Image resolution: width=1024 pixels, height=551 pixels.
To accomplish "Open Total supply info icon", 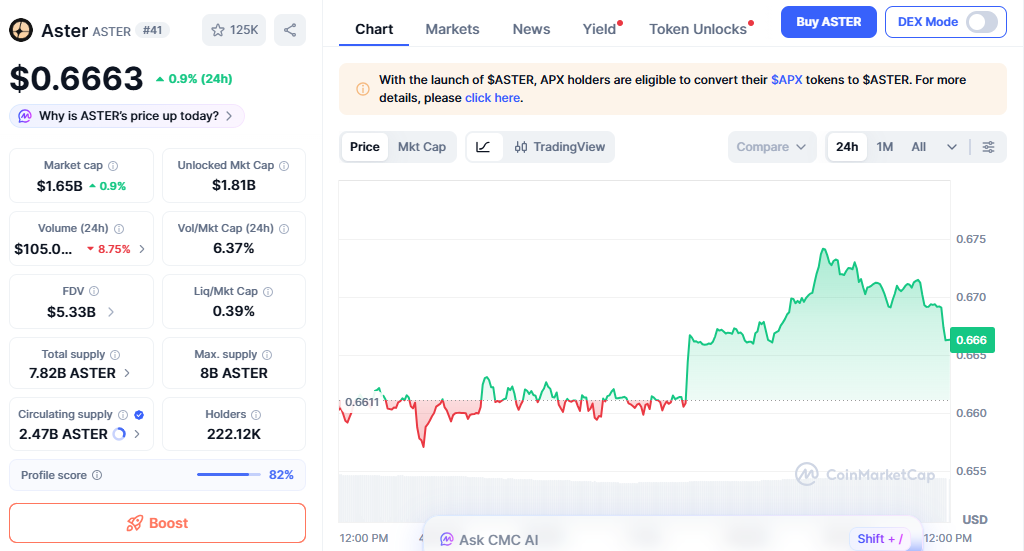I will [115, 354].
